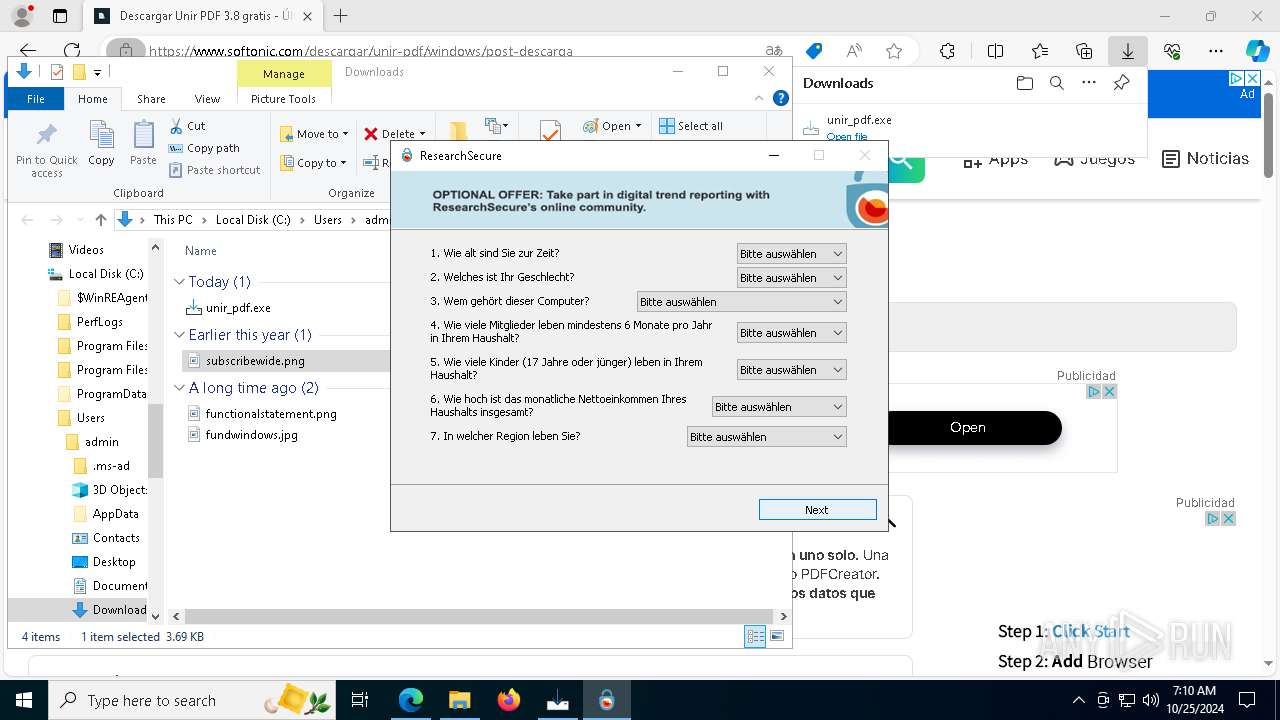Screen dimensions: 1280x720
Task: Add this page to favorites star
Action: tap(894, 51)
